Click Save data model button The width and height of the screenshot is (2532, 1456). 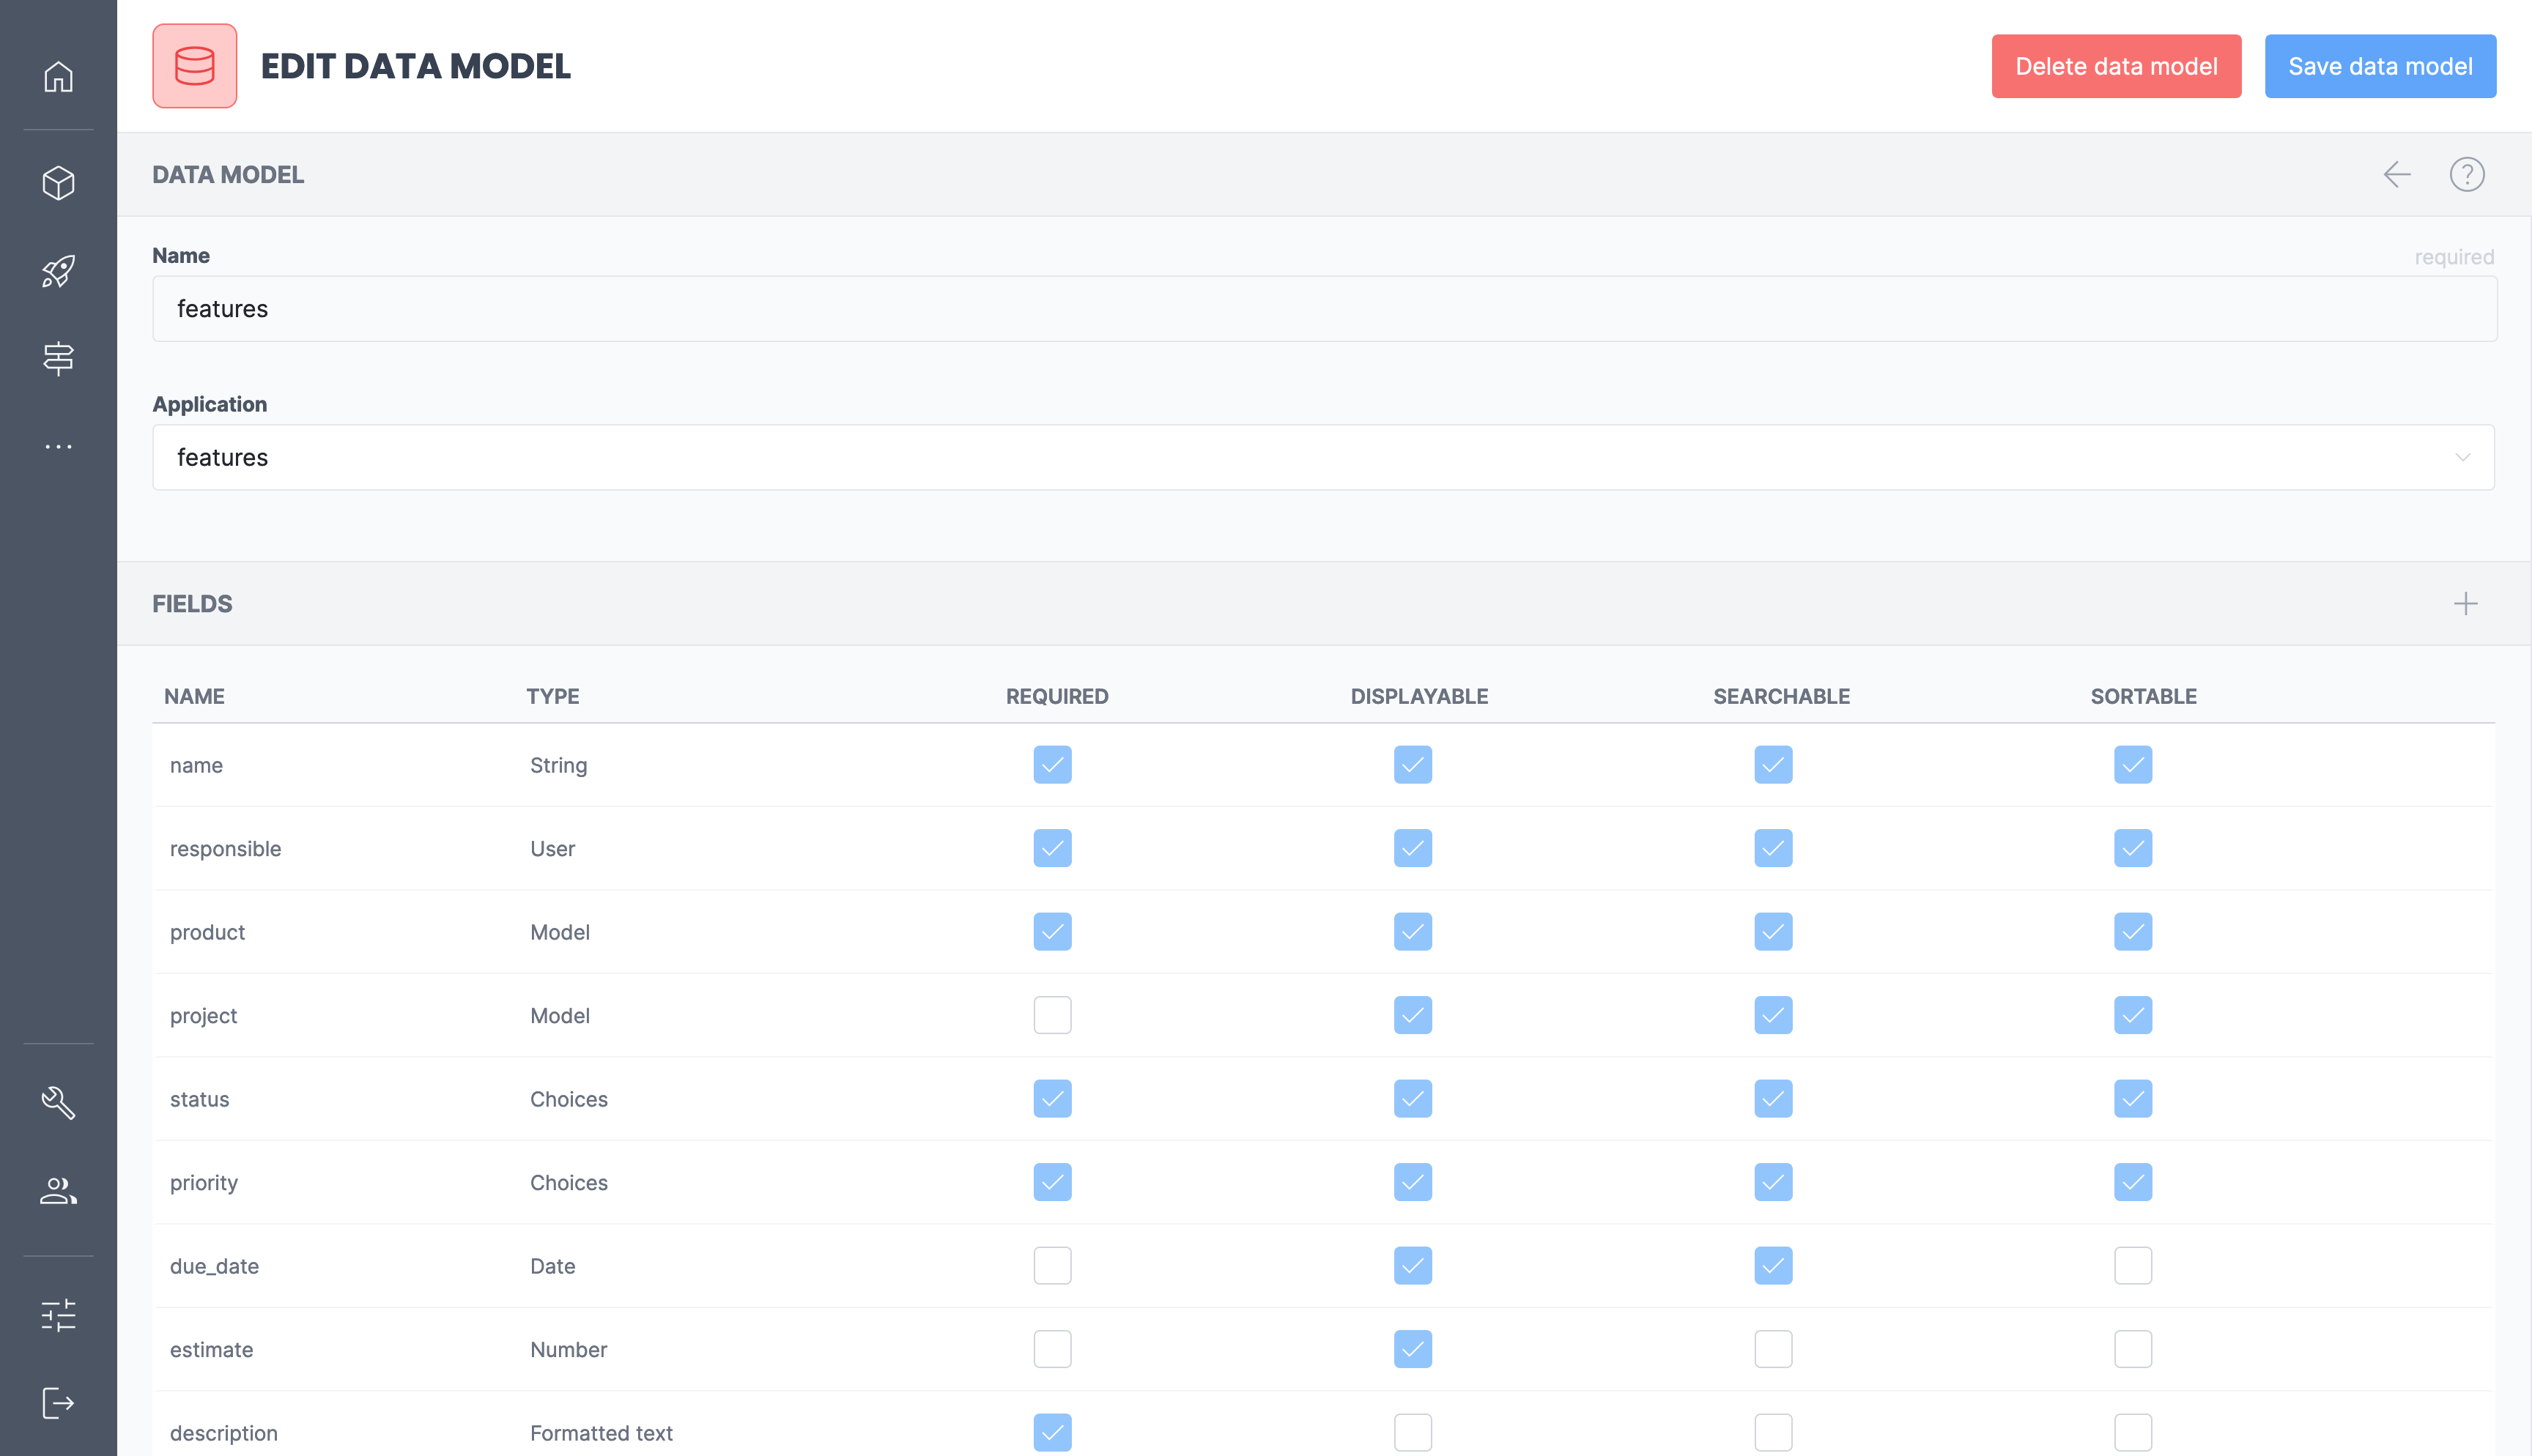point(2379,67)
